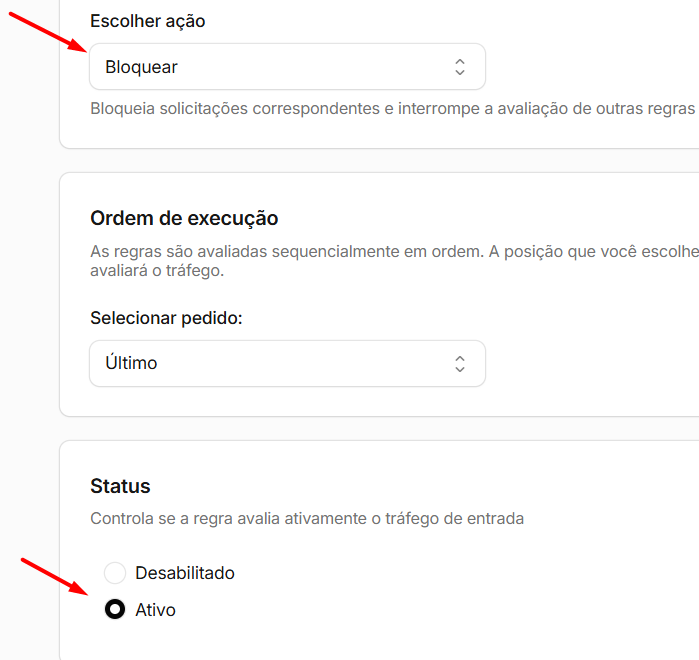
Task: Click the Último text inside the selector
Action: point(131,363)
